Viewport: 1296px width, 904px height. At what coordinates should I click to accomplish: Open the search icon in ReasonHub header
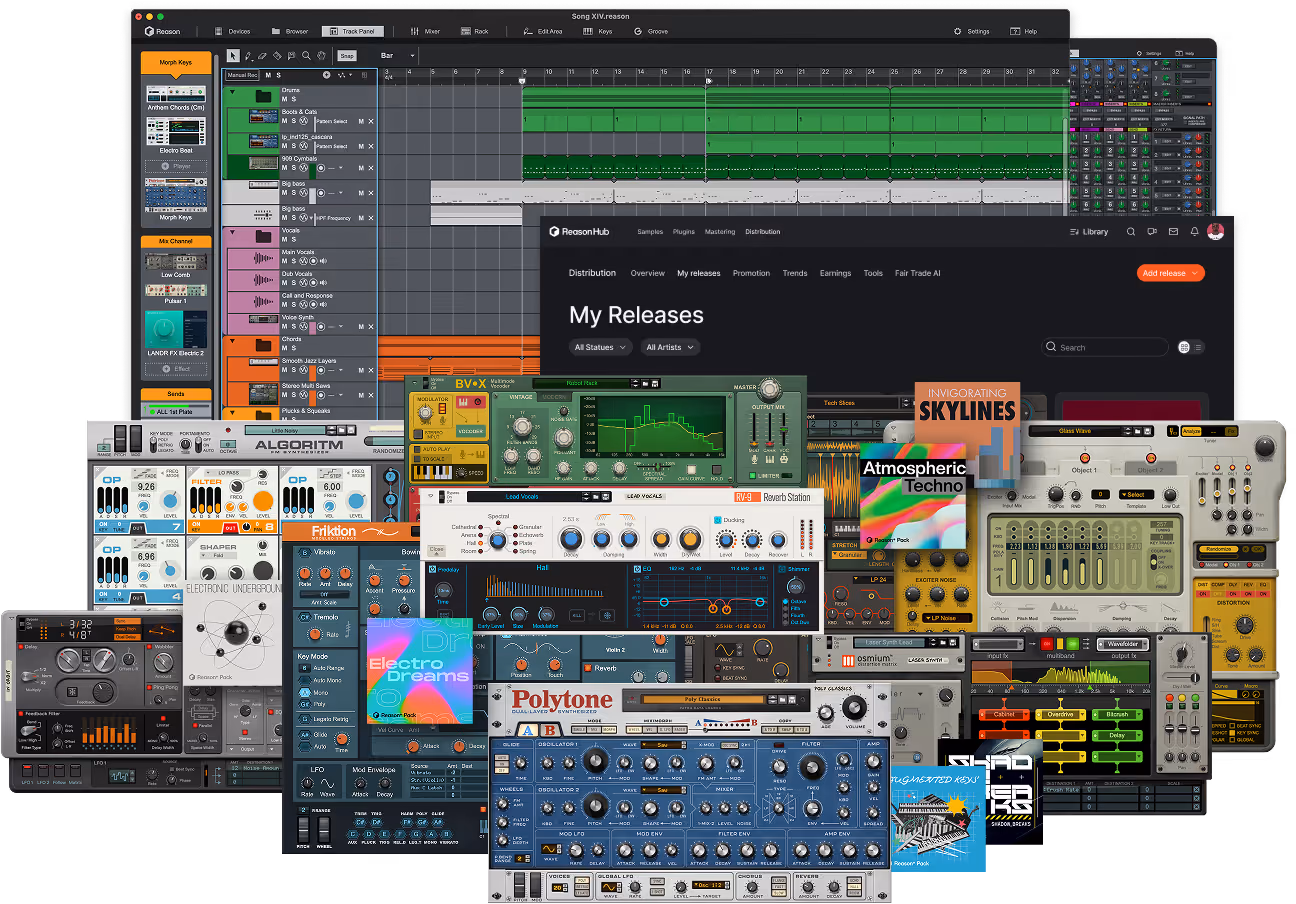tap(1131, 232)
